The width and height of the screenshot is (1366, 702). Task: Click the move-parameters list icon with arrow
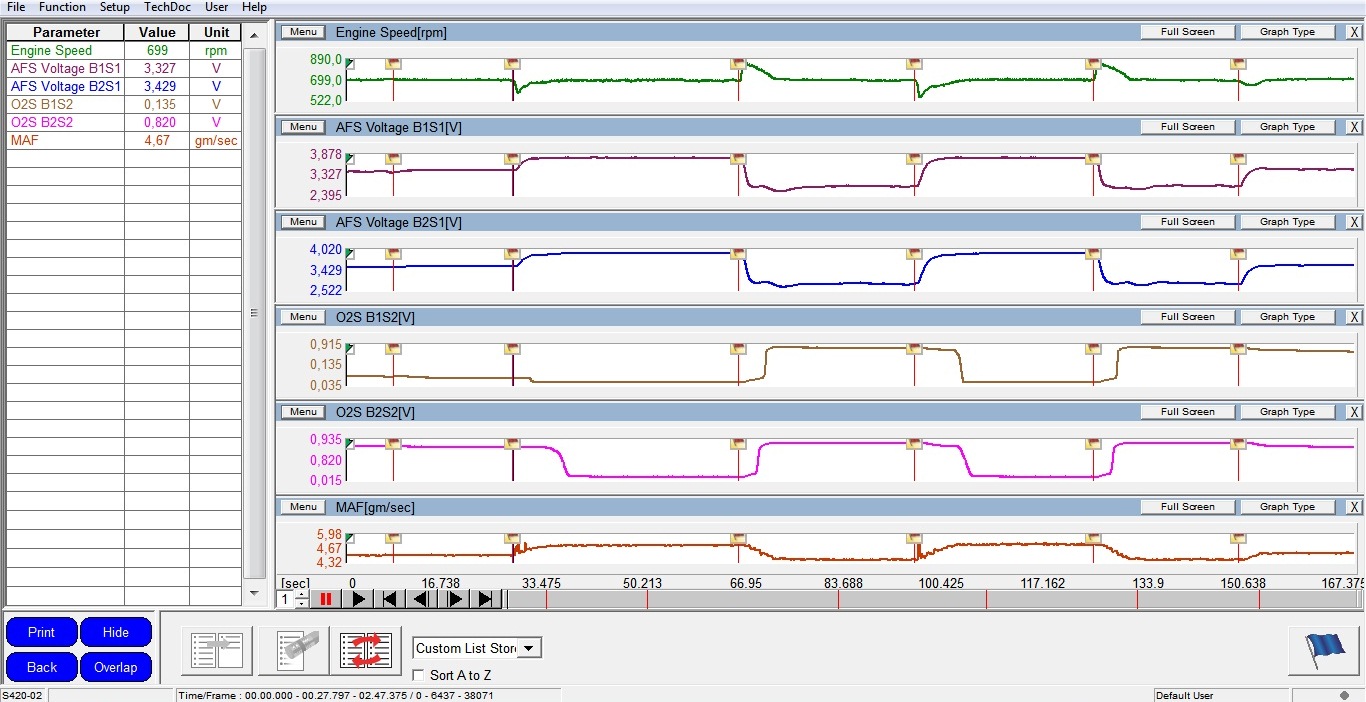(217, 651)
